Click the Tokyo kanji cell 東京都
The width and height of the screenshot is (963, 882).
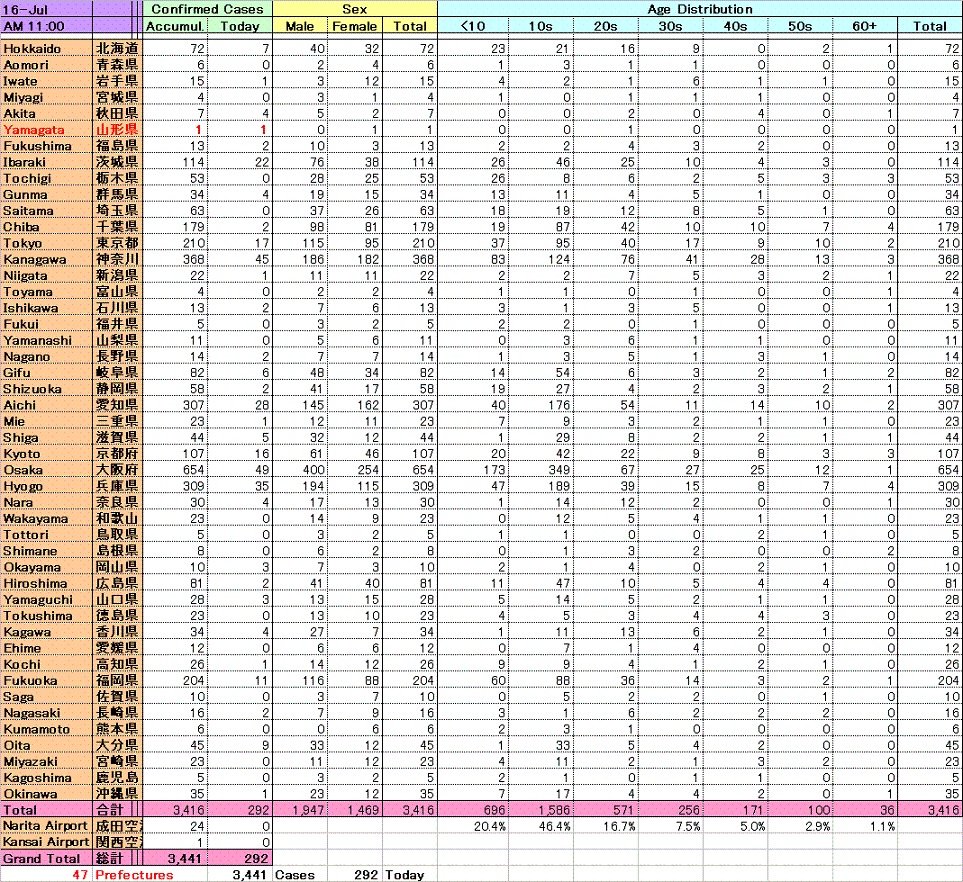coord(117,243)
